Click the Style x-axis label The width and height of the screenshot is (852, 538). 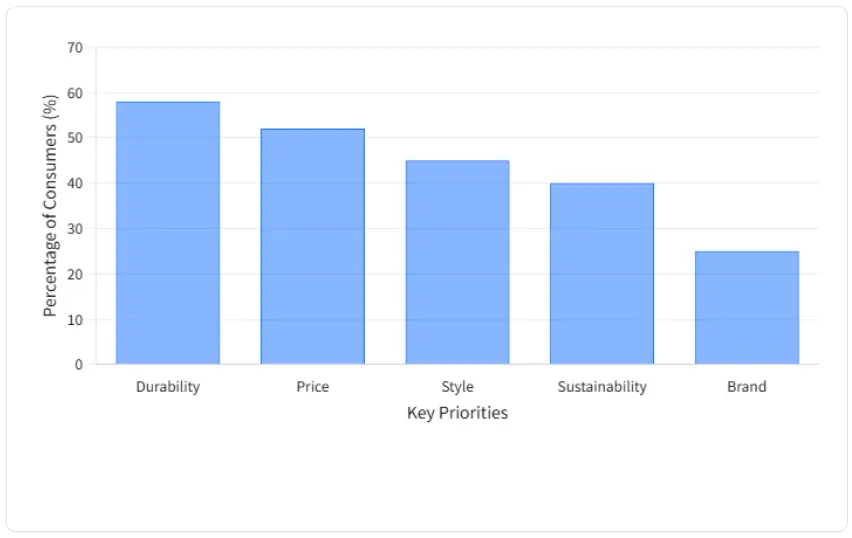[x=457, y=387]
